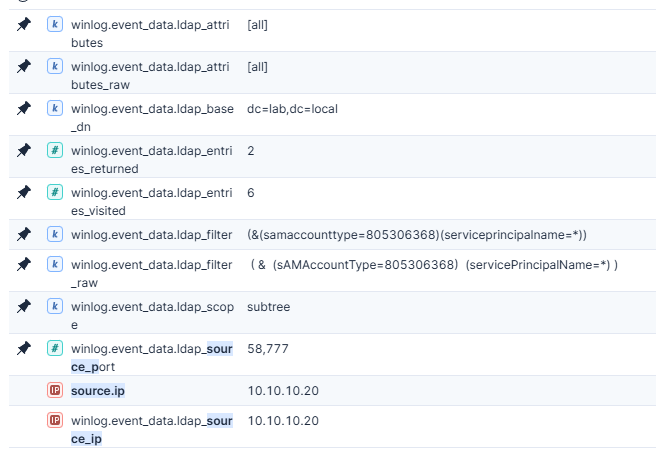Screen dimensions: 656x466
Task: Click the subtree scope value
Action: click(x=269, y=307)
